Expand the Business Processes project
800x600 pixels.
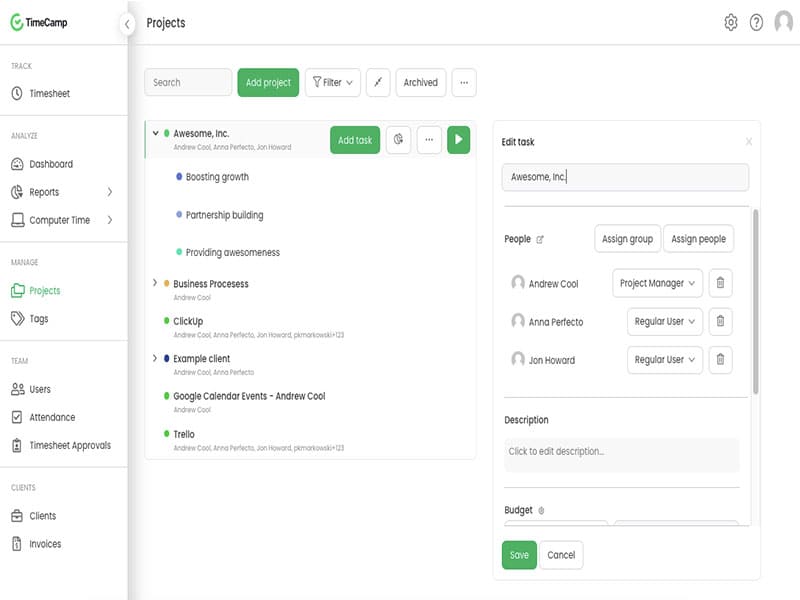point(155,284)
